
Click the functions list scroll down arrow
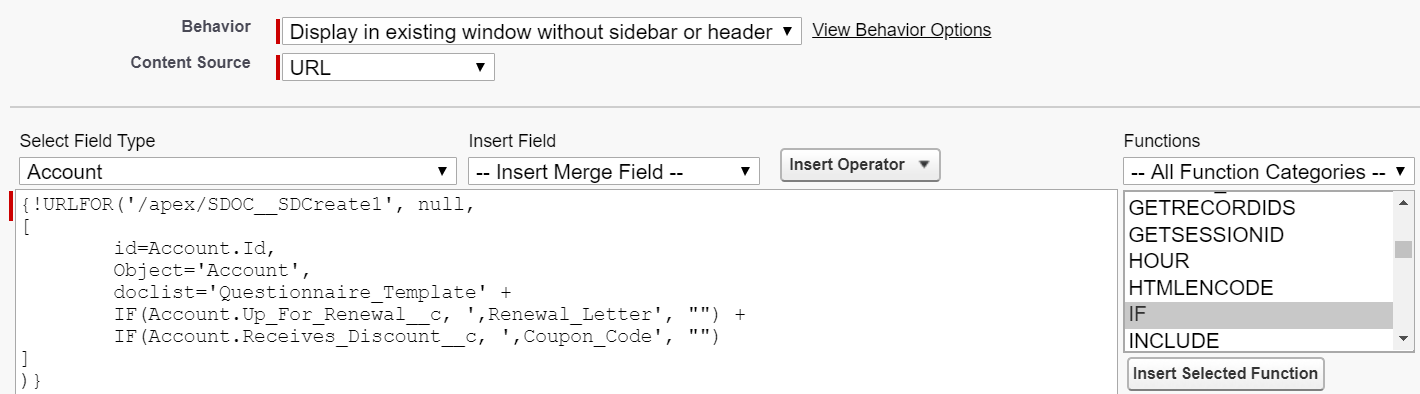point(1404,340)
